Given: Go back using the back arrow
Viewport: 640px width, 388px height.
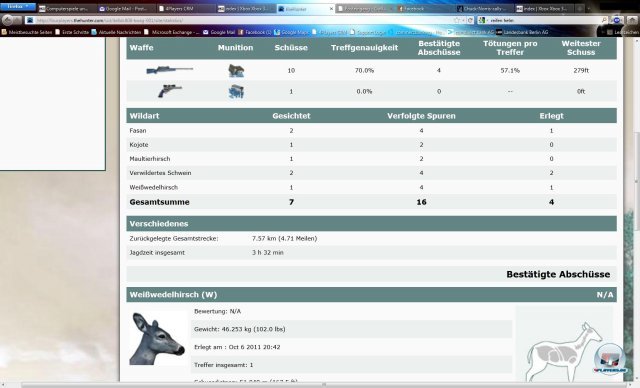Looking at the screenshot, I should (8, 20).
